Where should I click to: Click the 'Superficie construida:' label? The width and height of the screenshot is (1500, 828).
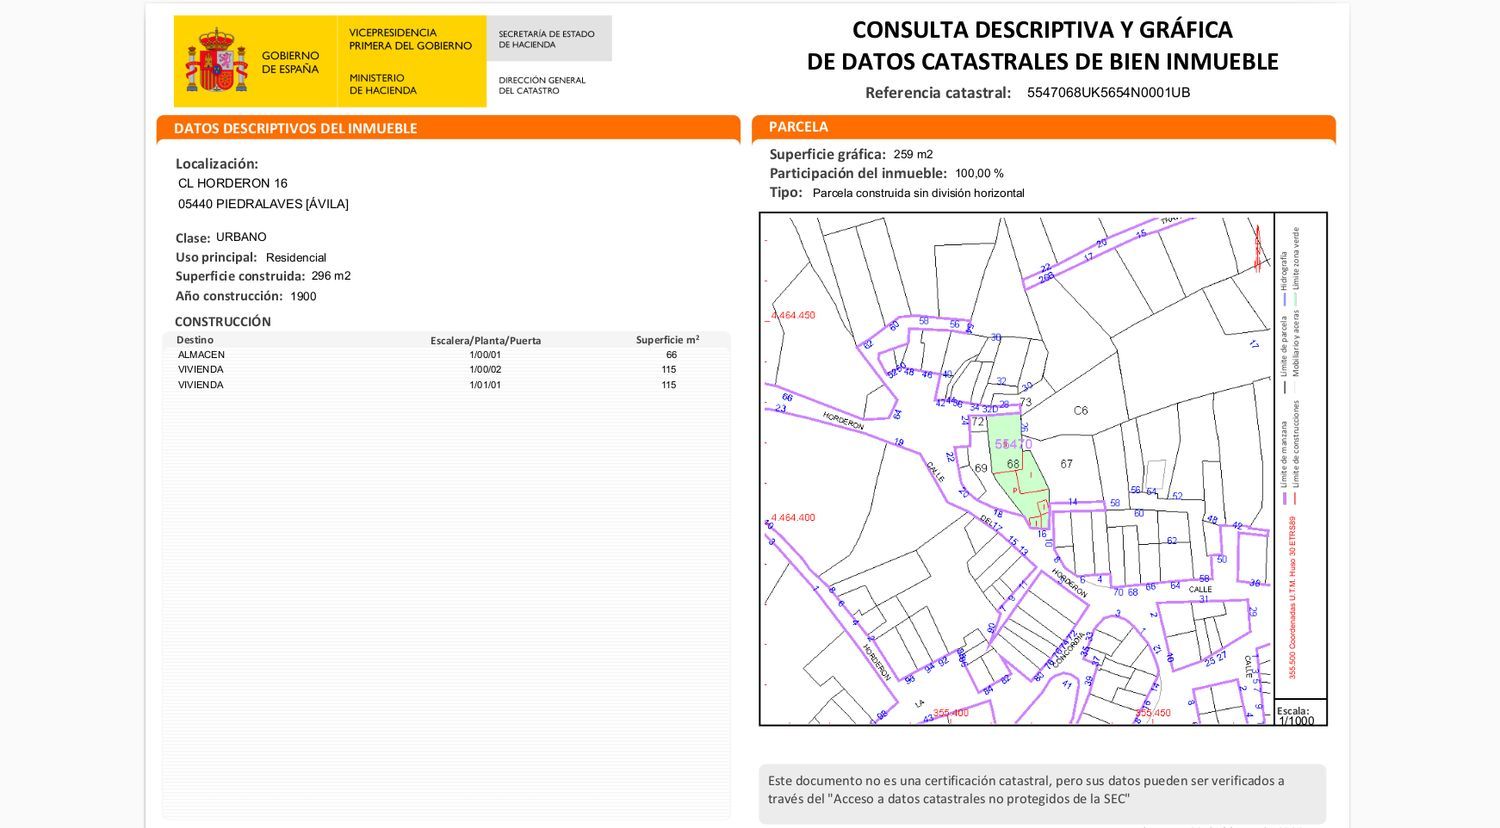[240, 276]
